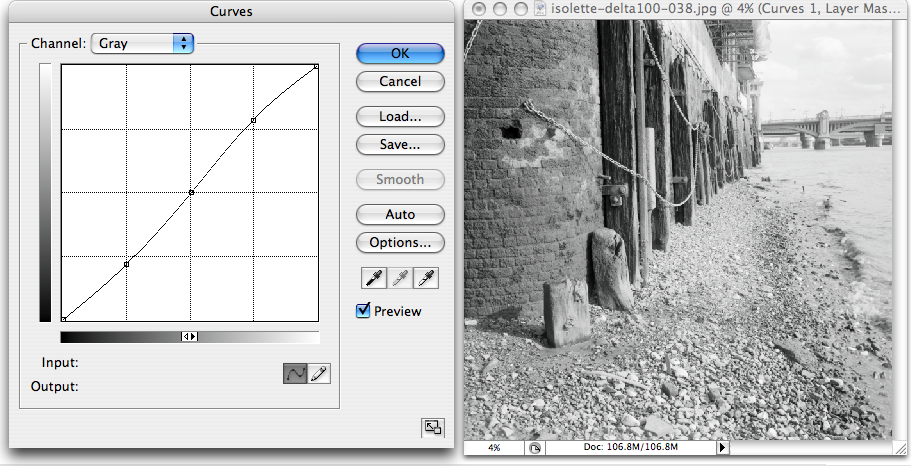Open the document info arrow menu
911x466 pixels.
723,448
